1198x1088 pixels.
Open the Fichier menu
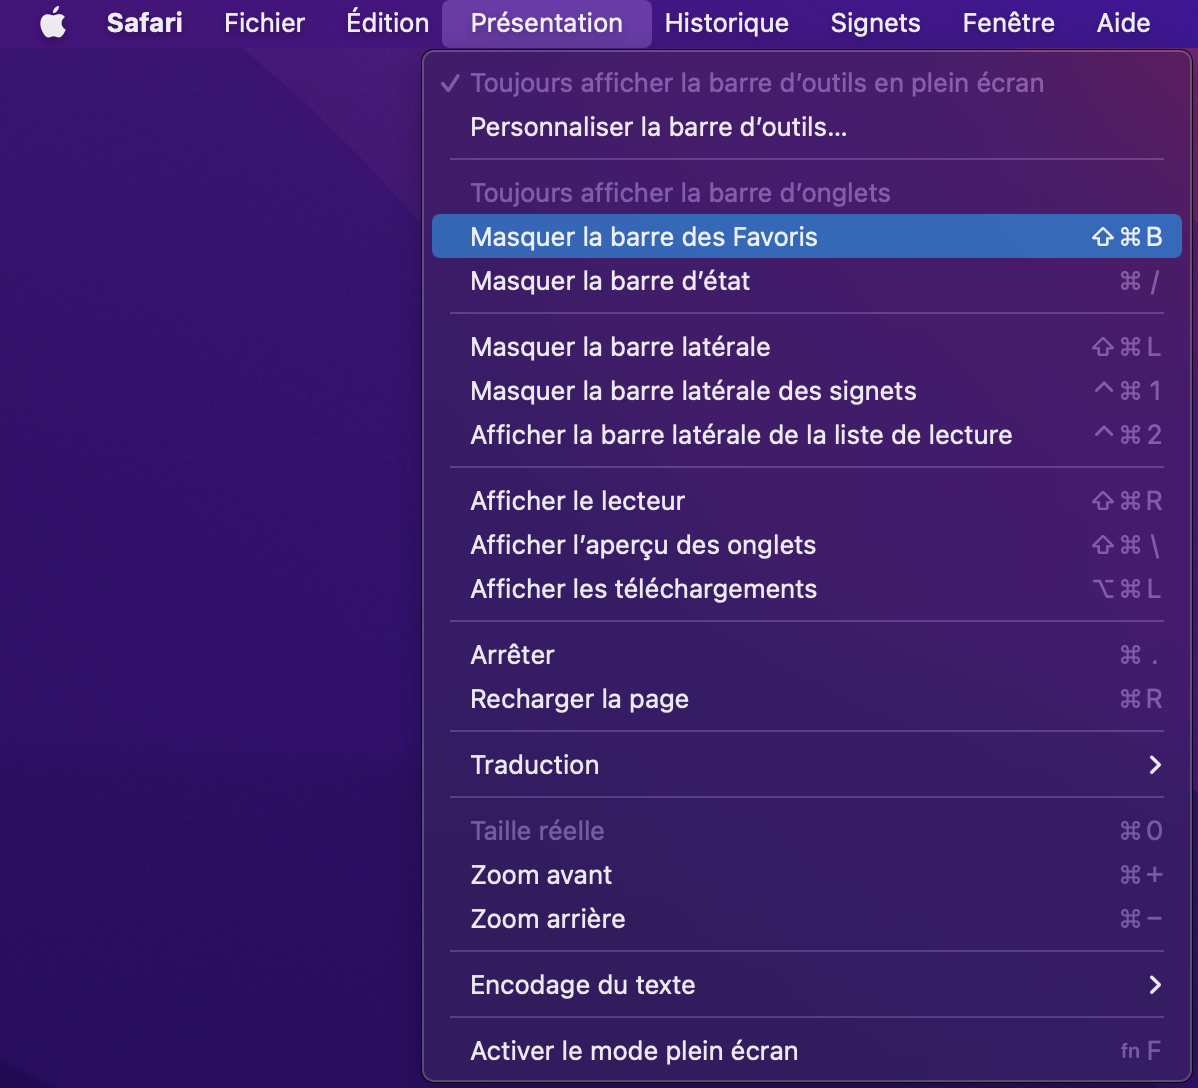coord(264,23)
